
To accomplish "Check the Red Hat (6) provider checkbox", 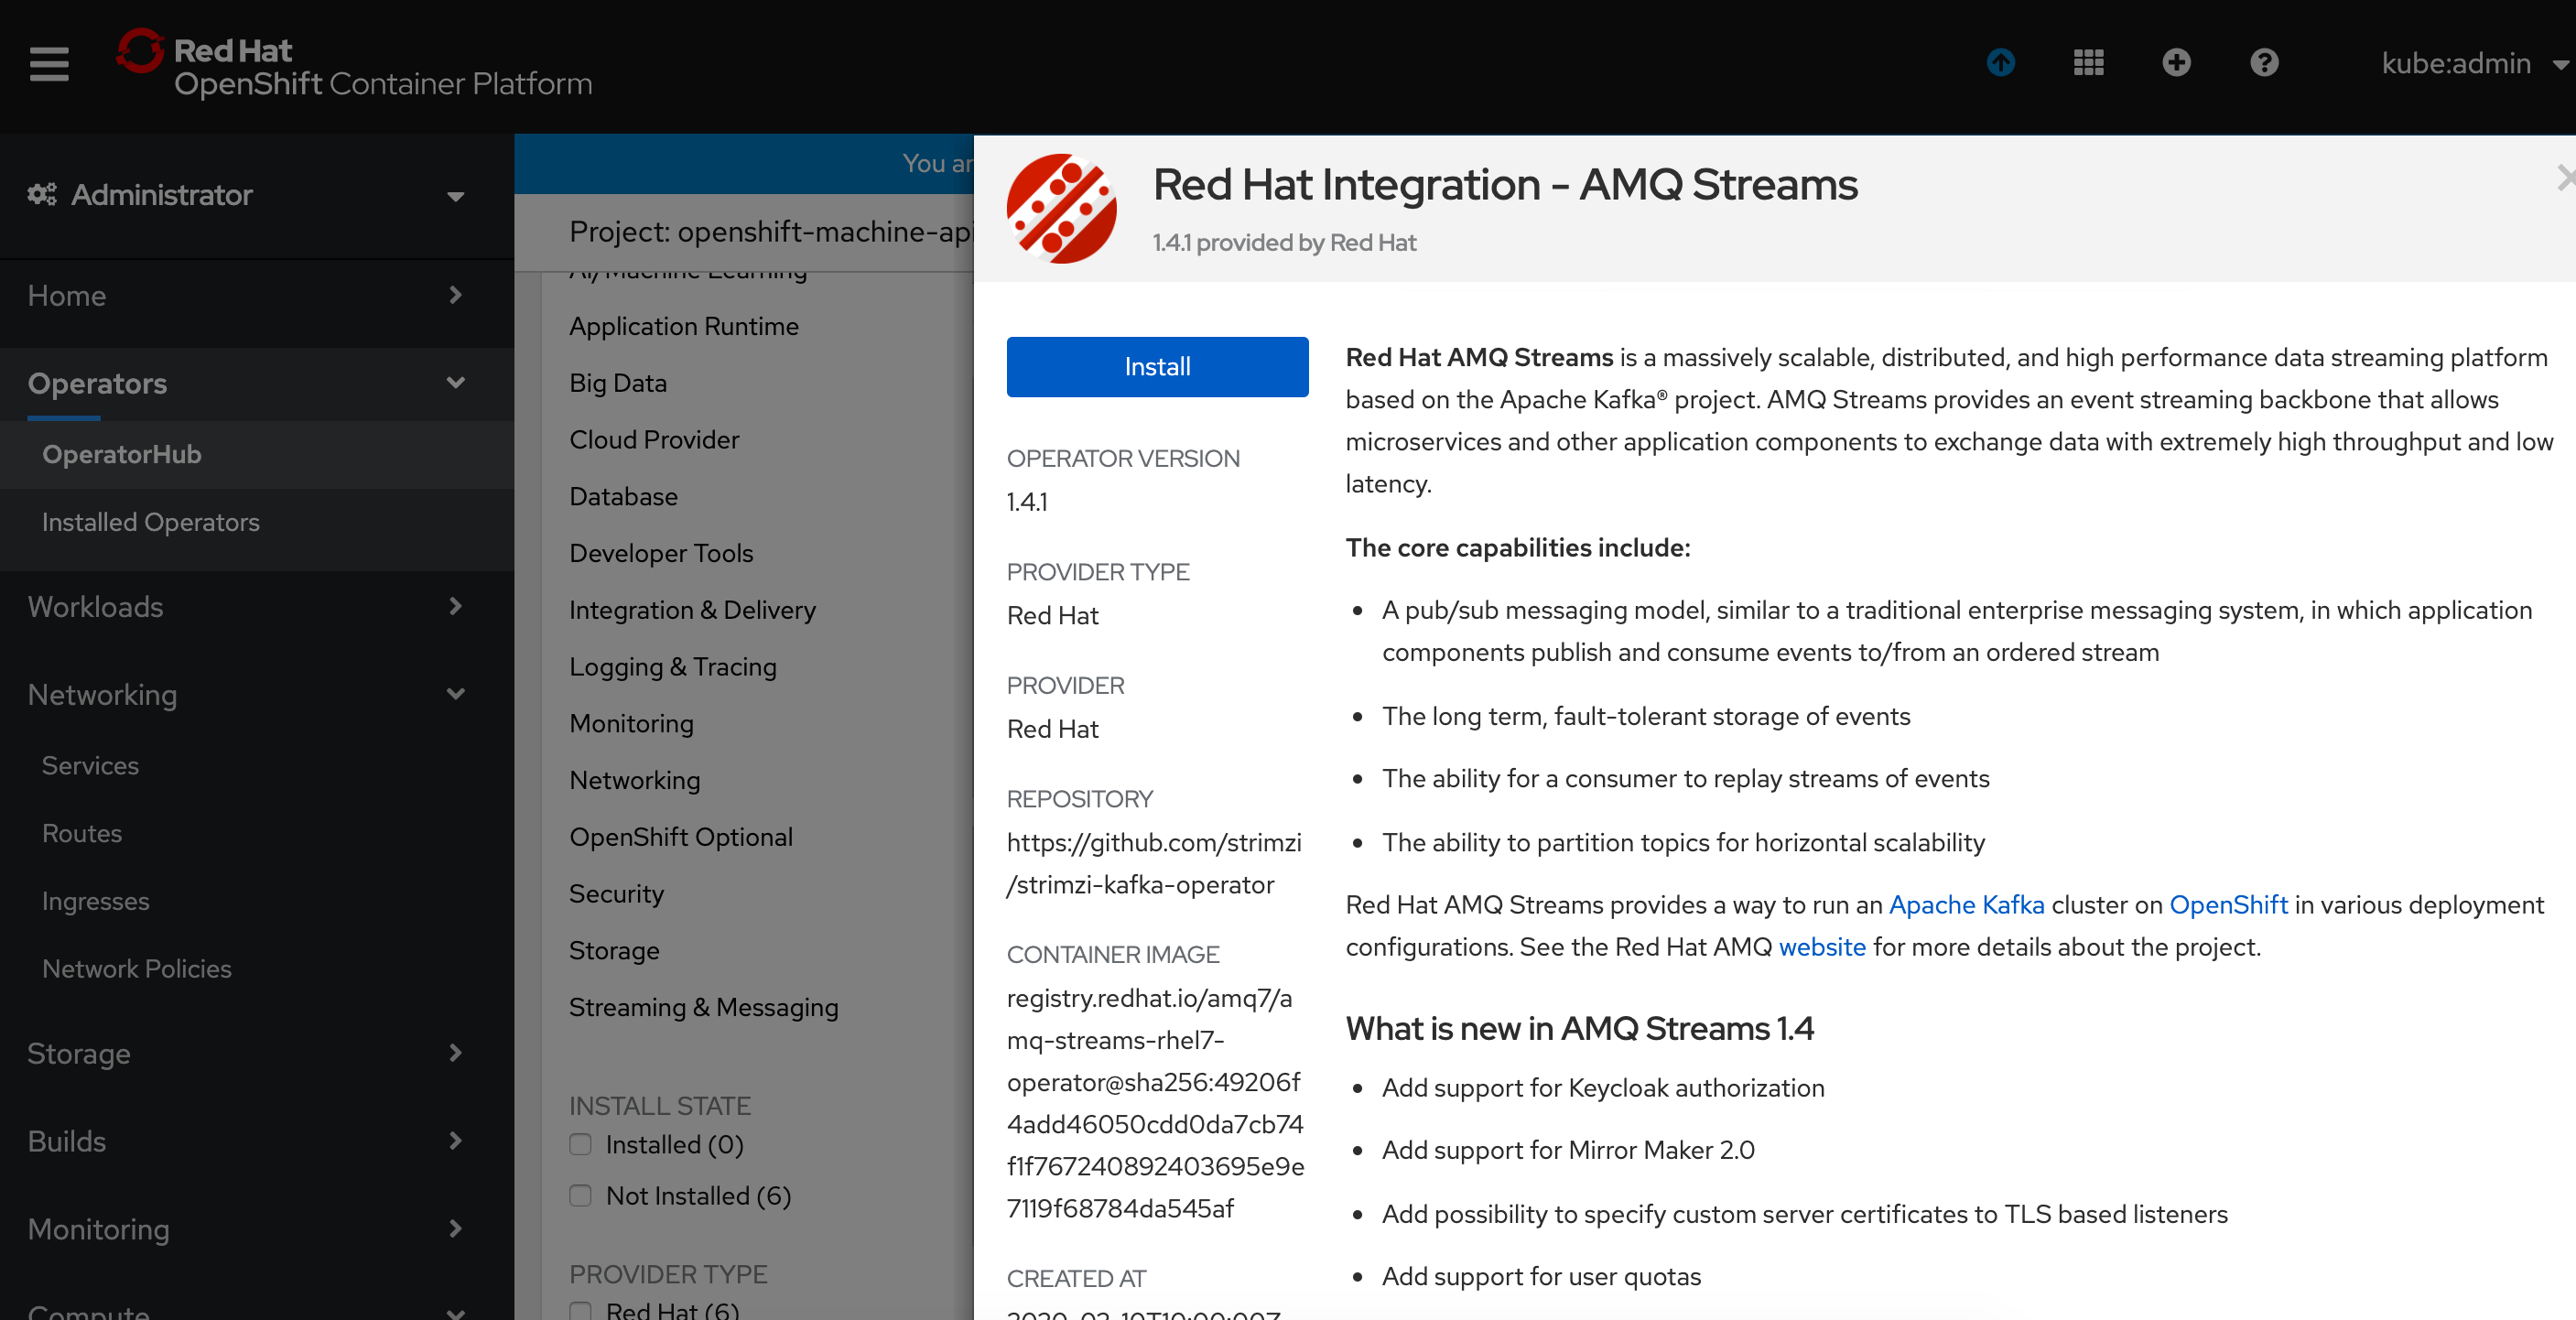I will tap(580, 1311).
